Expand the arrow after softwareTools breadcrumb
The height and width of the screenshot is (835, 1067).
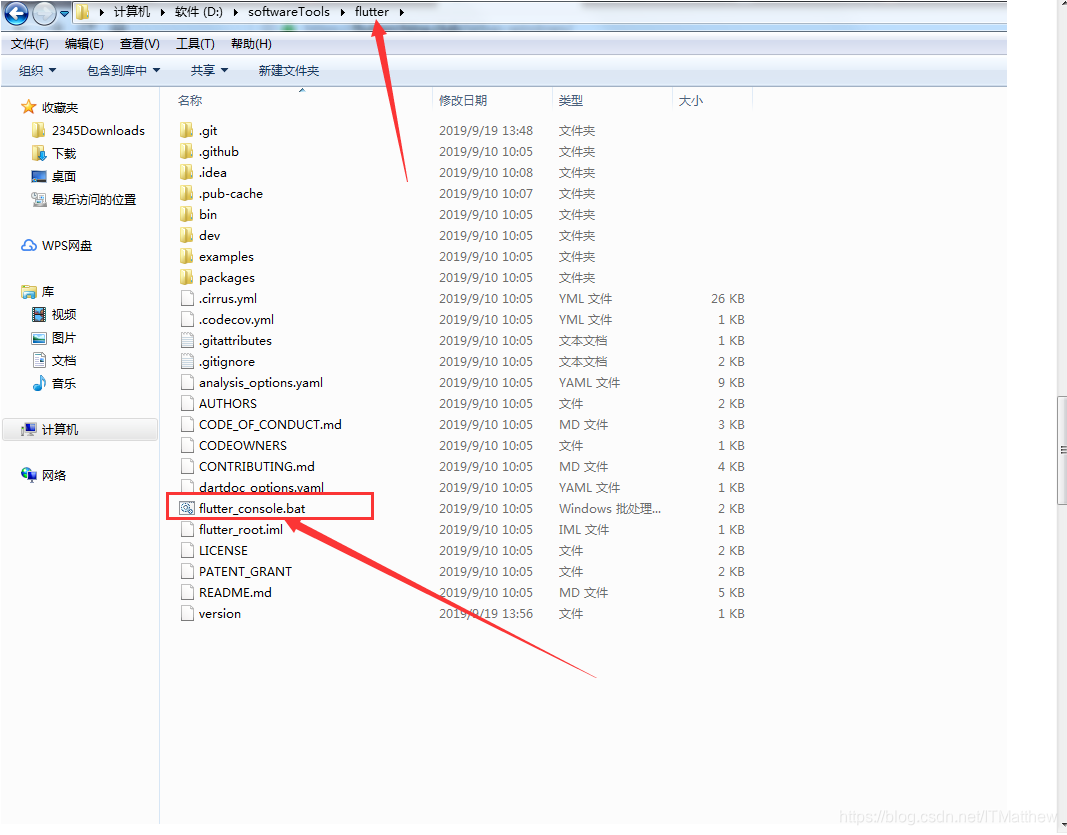click(343, 12)
